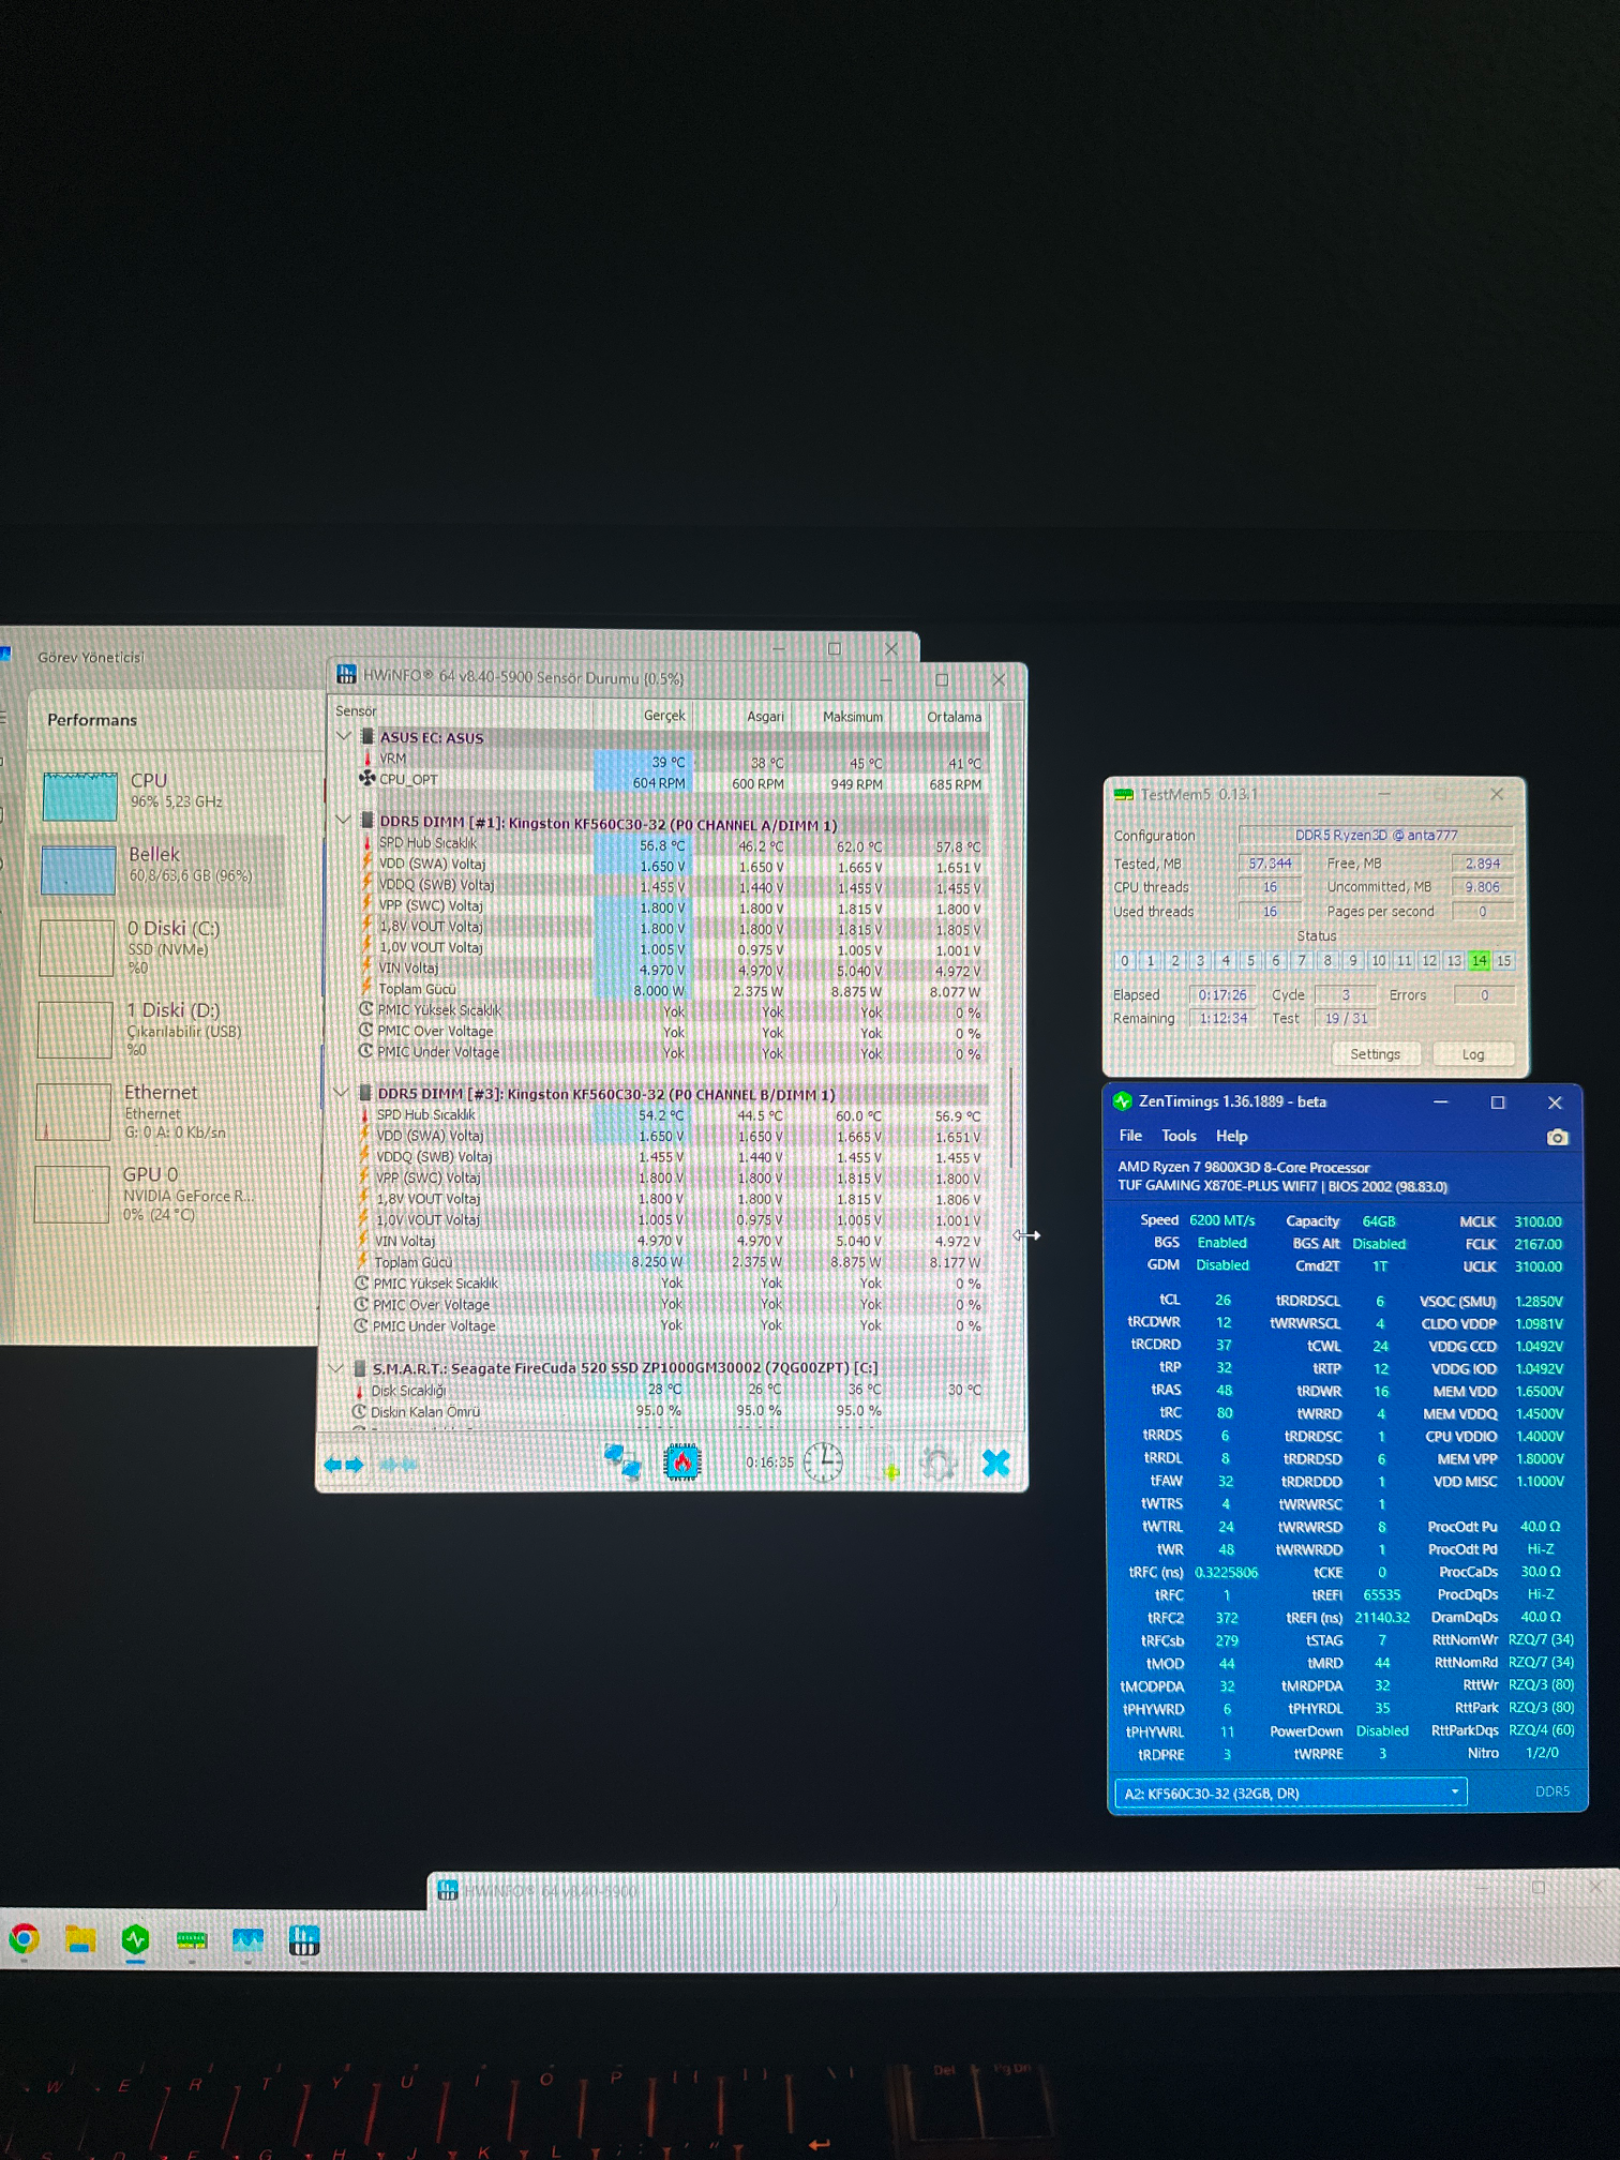Open HWiNFO sensor settings gear icon

(938, 1464)
